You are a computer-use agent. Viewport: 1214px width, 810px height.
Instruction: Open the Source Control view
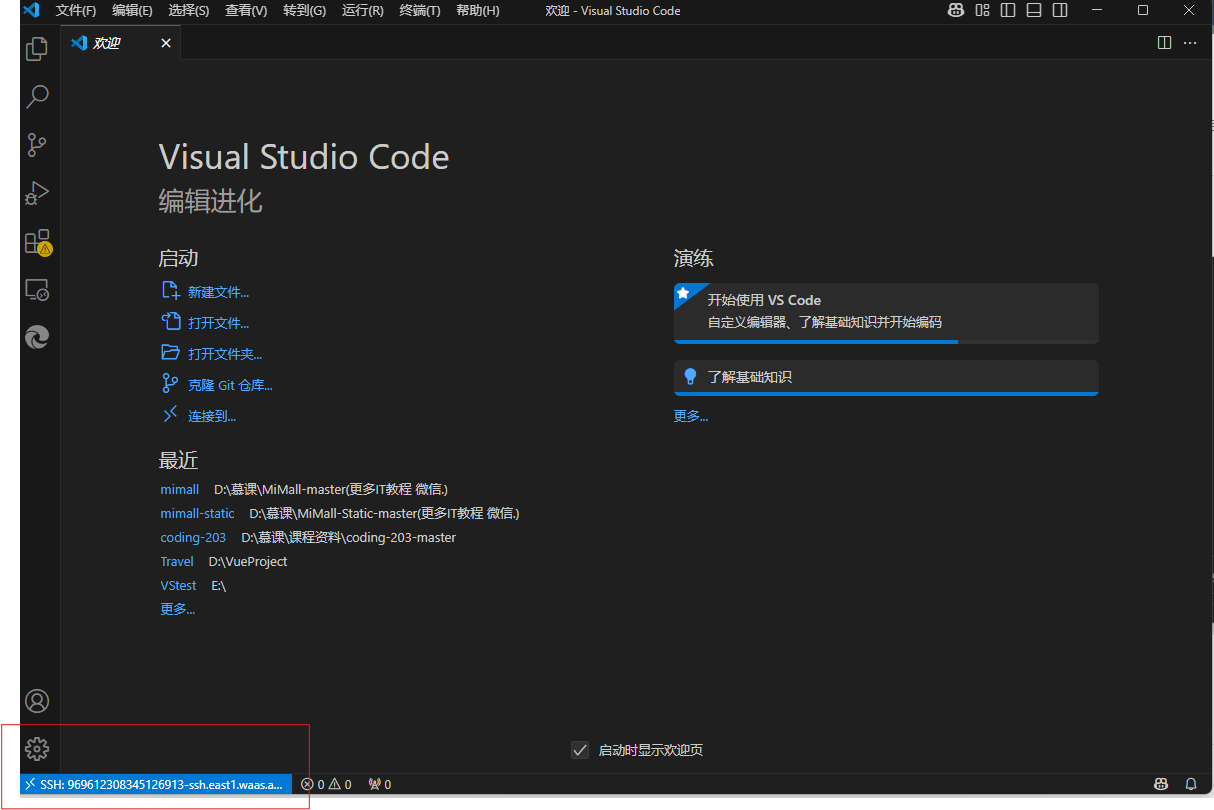point(37,144)
